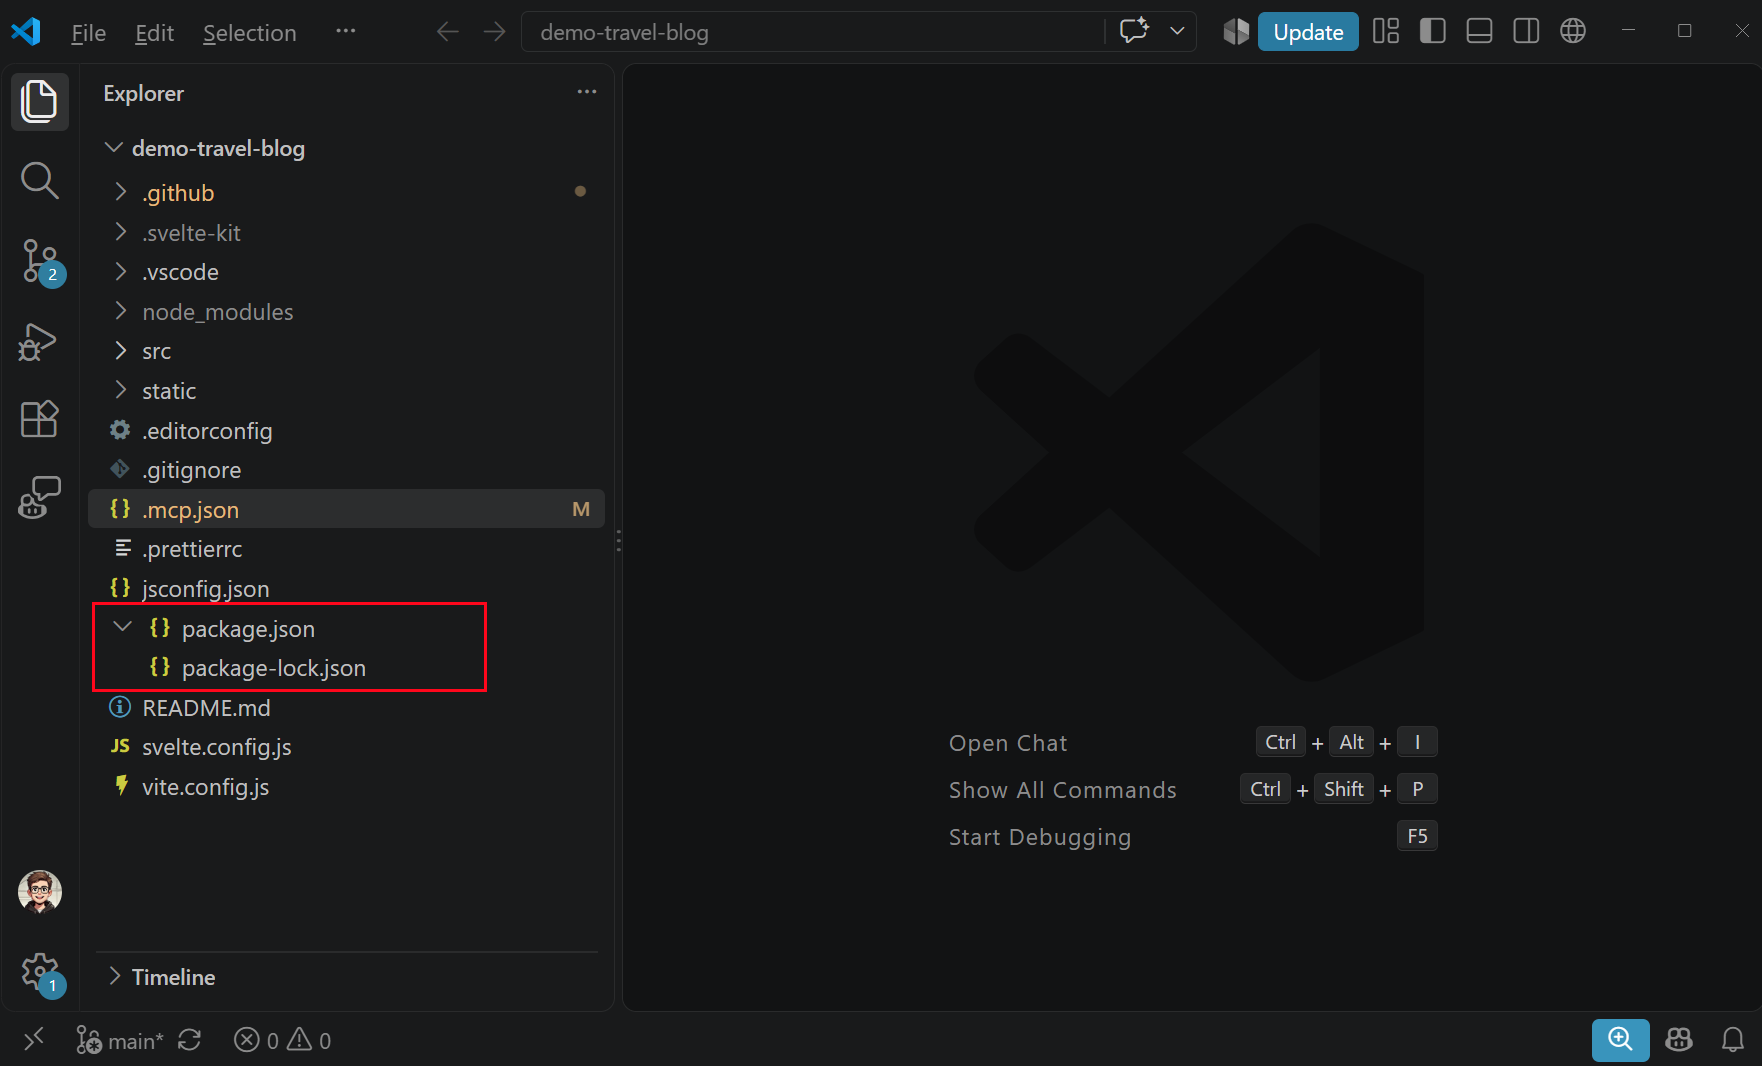Open Source Control view with 2 changes

(40, 262)
